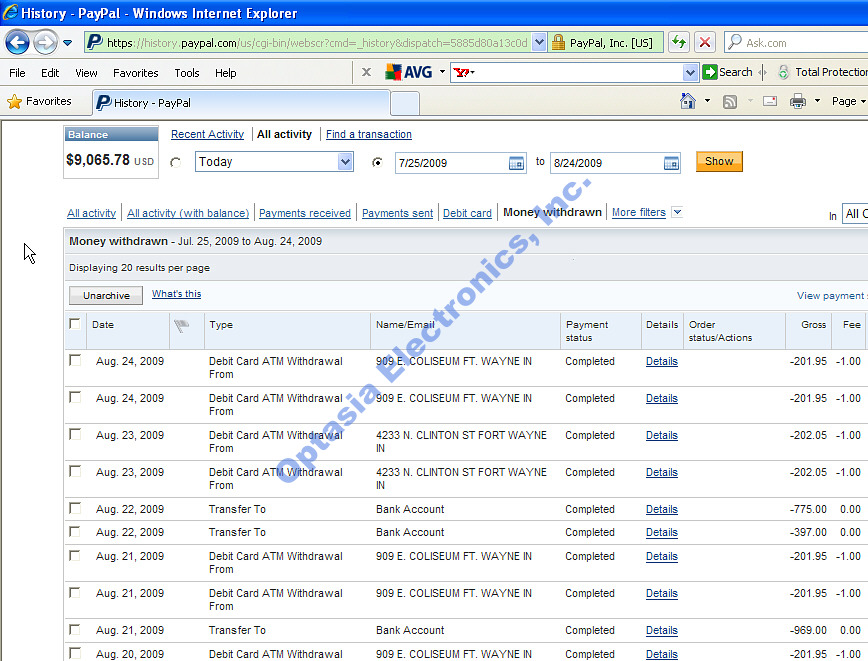Switch to the Payments received filter

tap(305, 213)
